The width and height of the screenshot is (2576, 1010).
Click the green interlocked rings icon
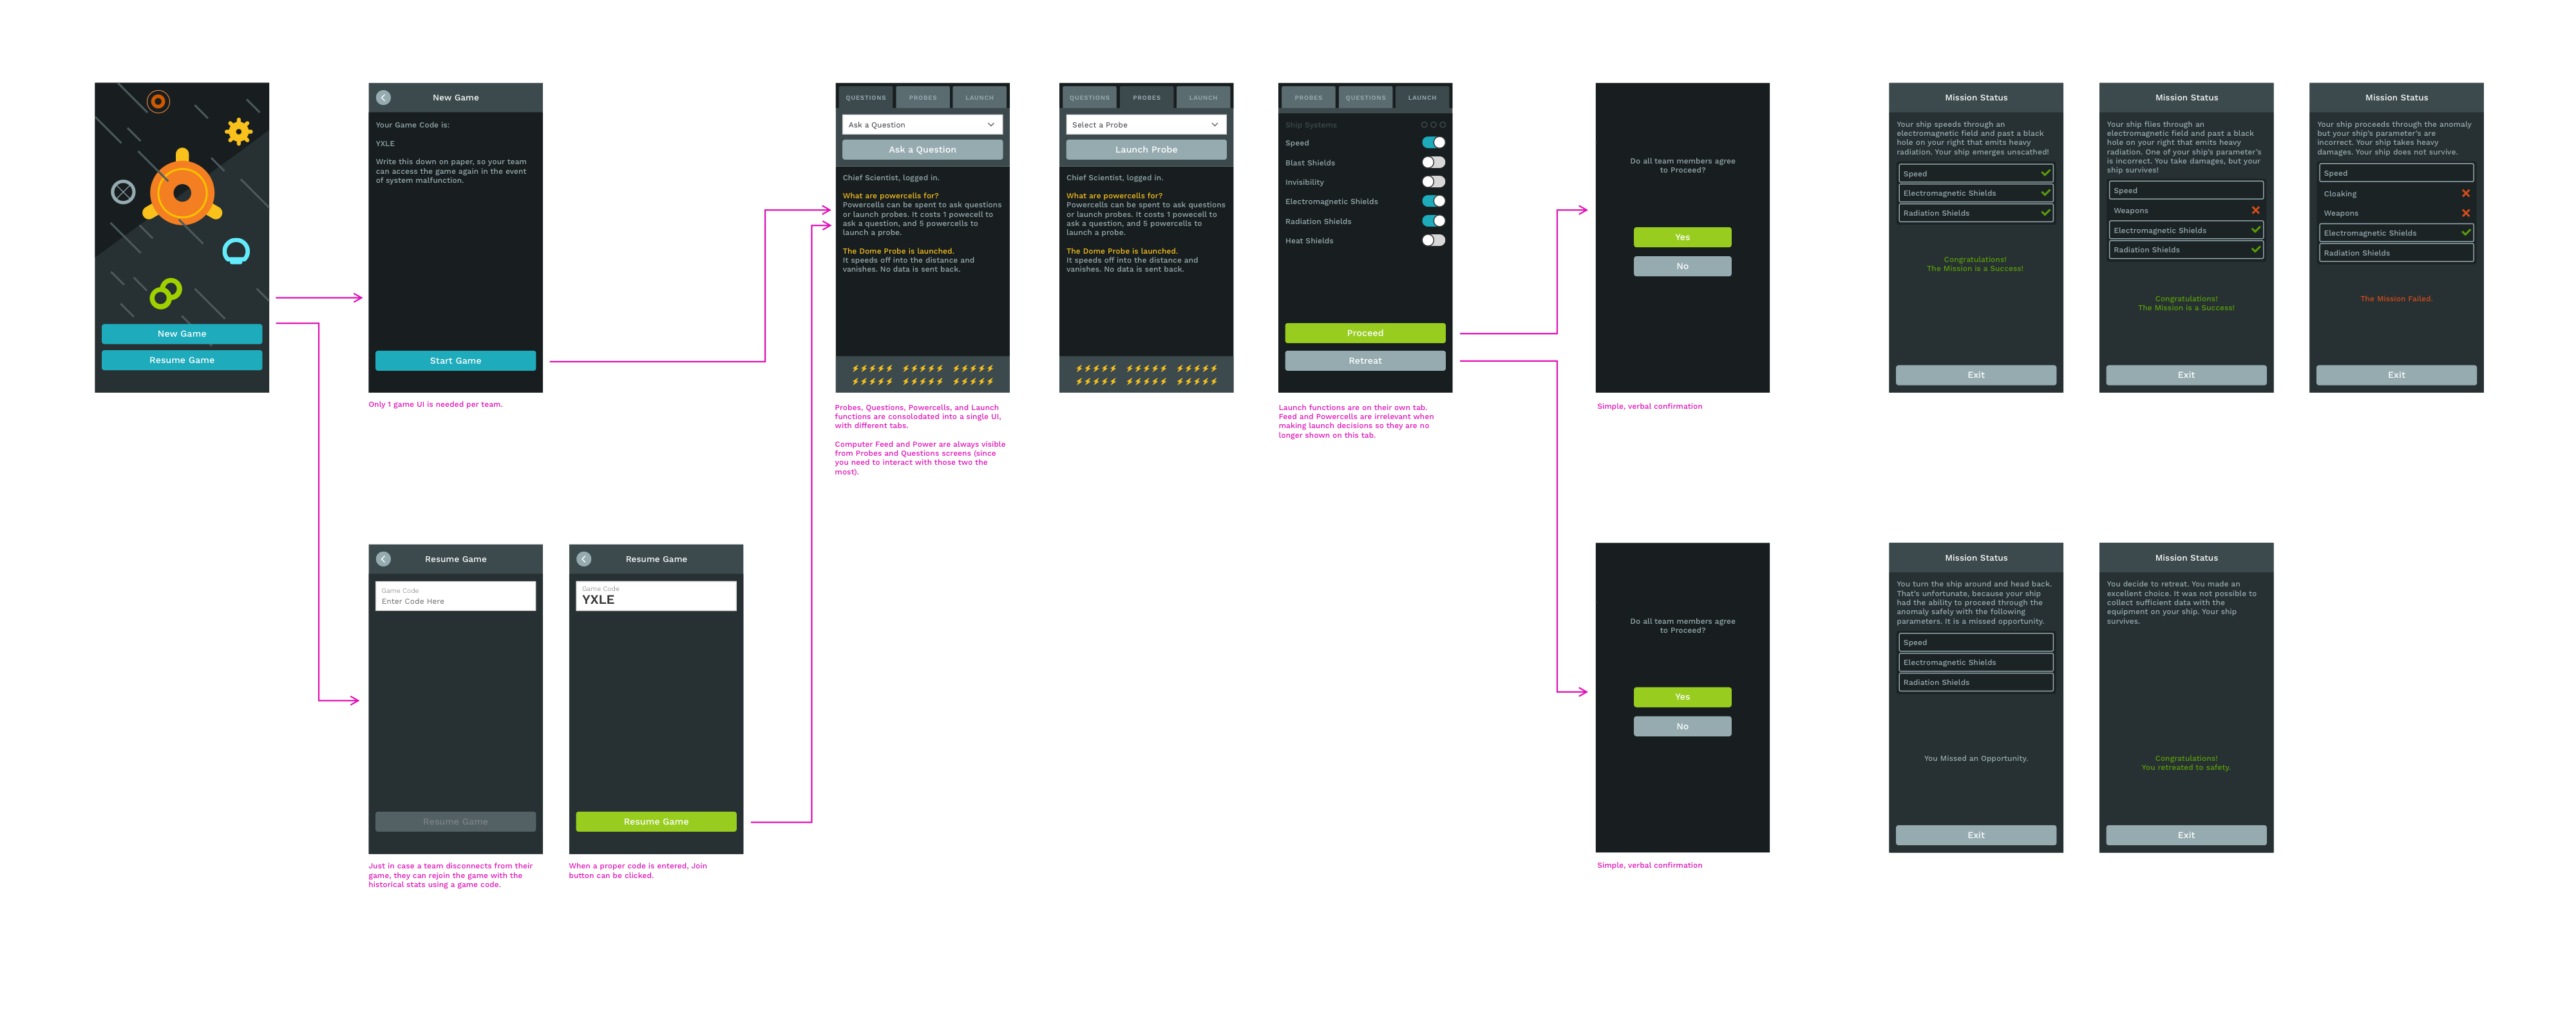[x=165, y=293]
